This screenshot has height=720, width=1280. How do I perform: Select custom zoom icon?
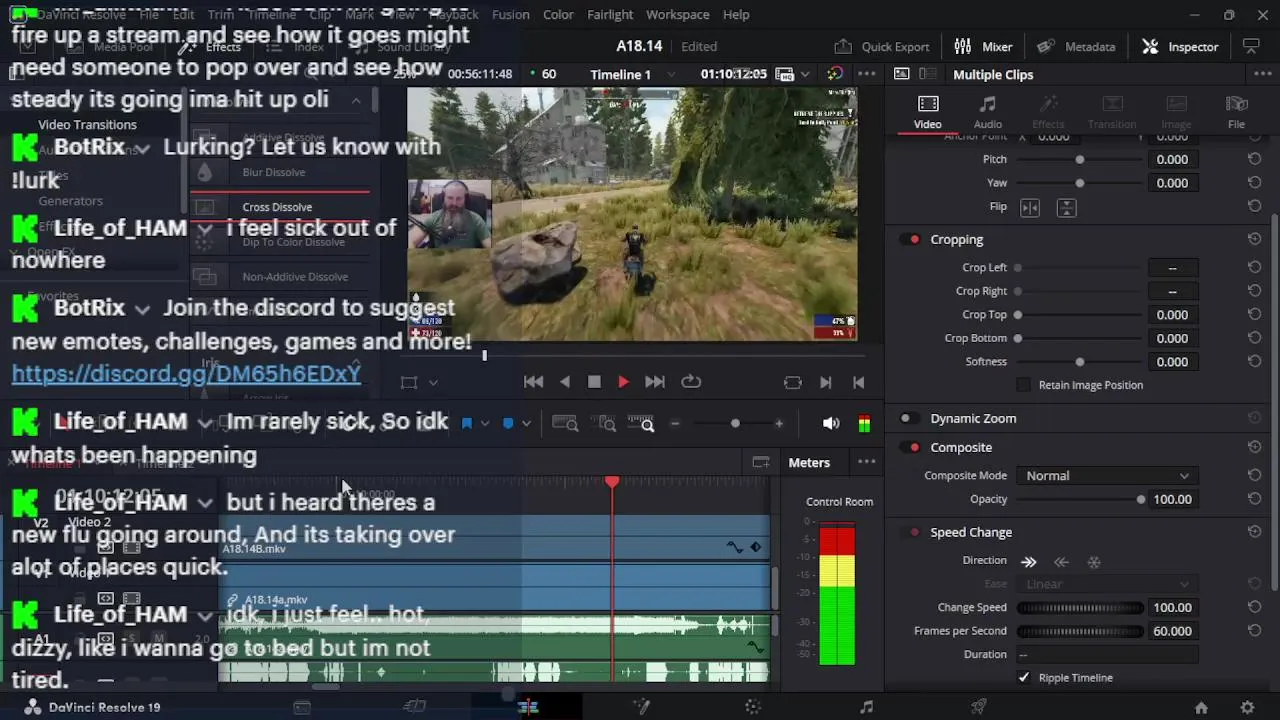(641, 424)
